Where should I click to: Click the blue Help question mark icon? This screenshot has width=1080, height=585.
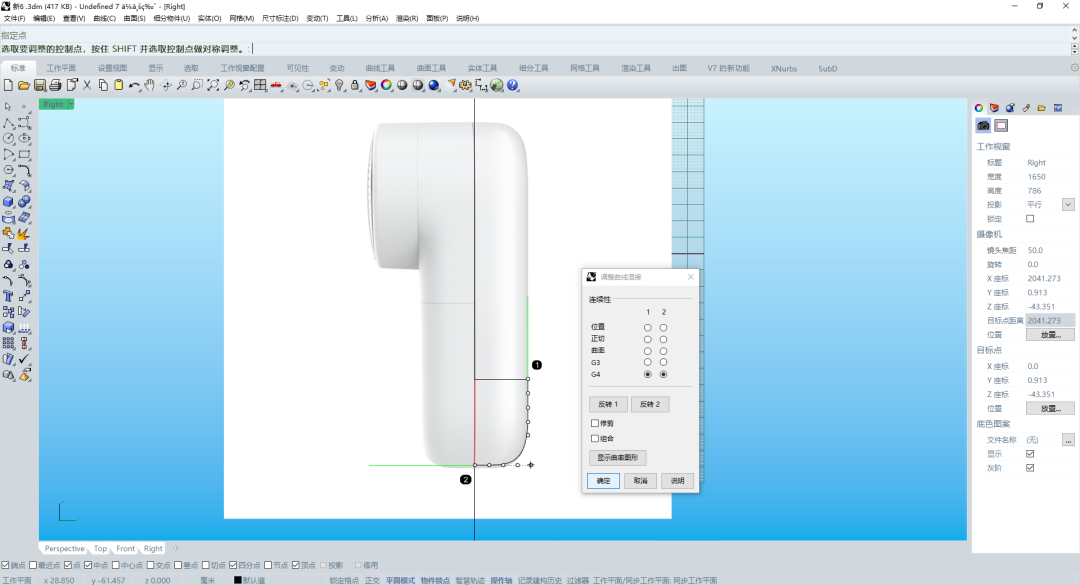[513, 85]
